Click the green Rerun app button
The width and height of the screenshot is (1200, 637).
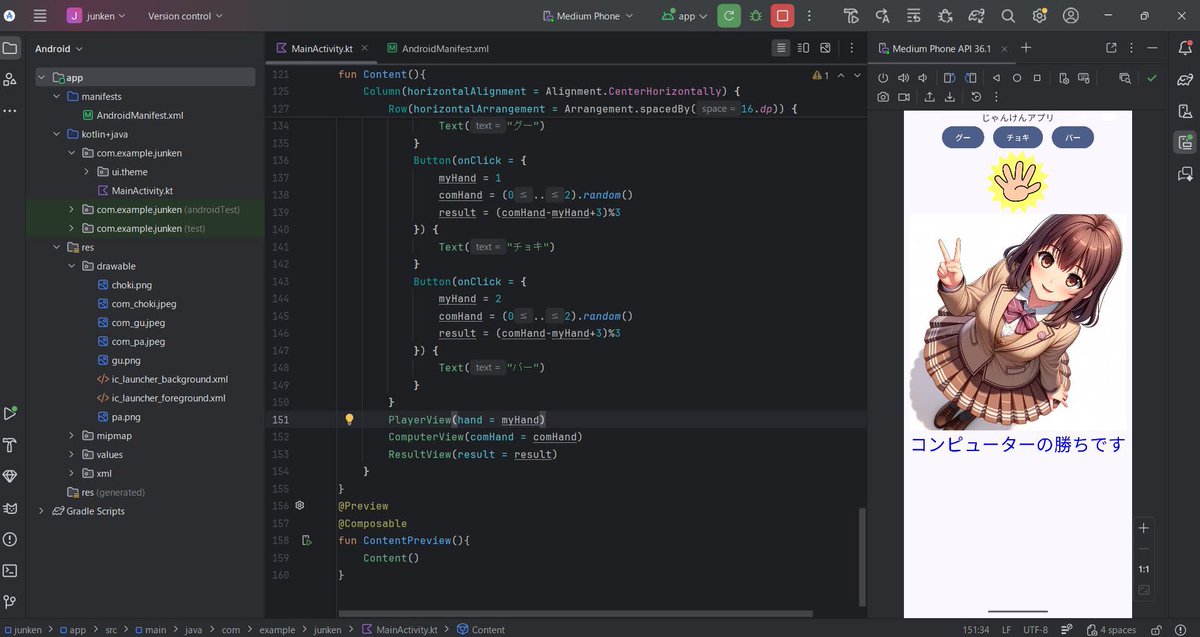point(728,15)
